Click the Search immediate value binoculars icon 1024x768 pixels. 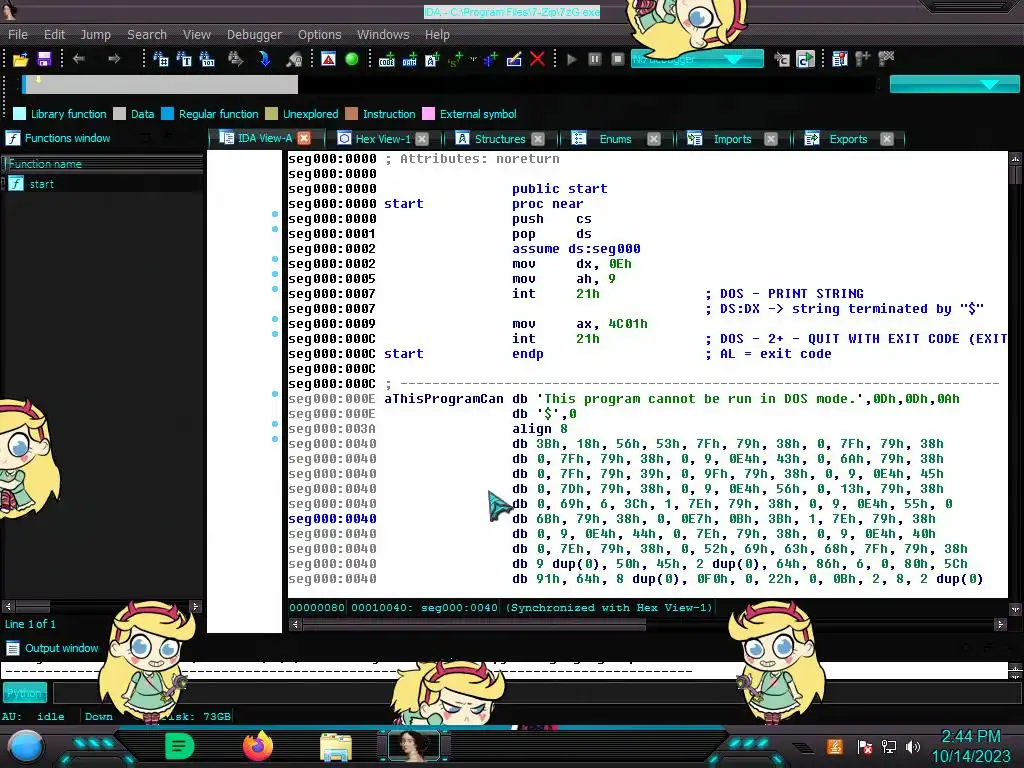click(161, 59)
